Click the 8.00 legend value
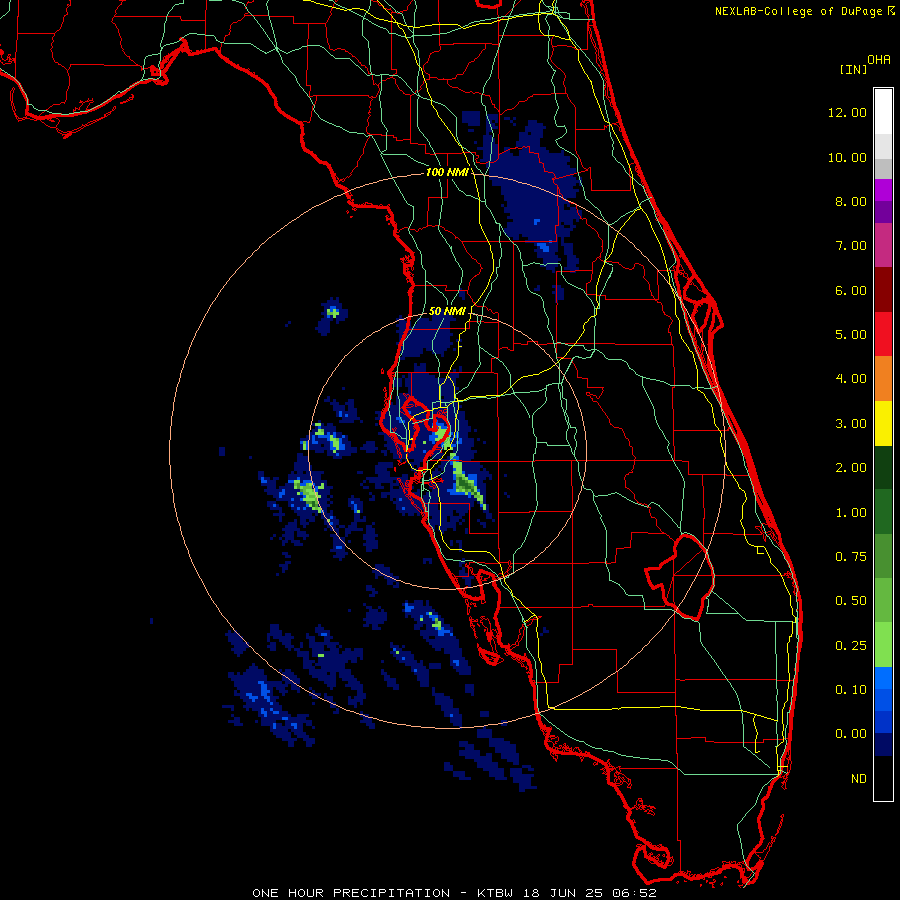The image size is (900, 900). click(851, 201)
